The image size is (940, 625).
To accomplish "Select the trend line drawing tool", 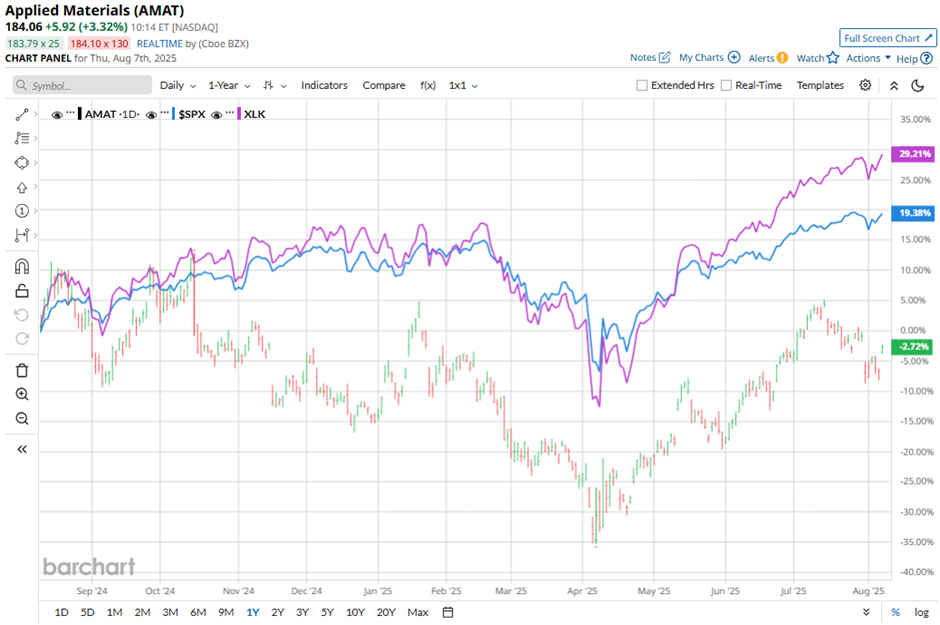I will [22, 114].
